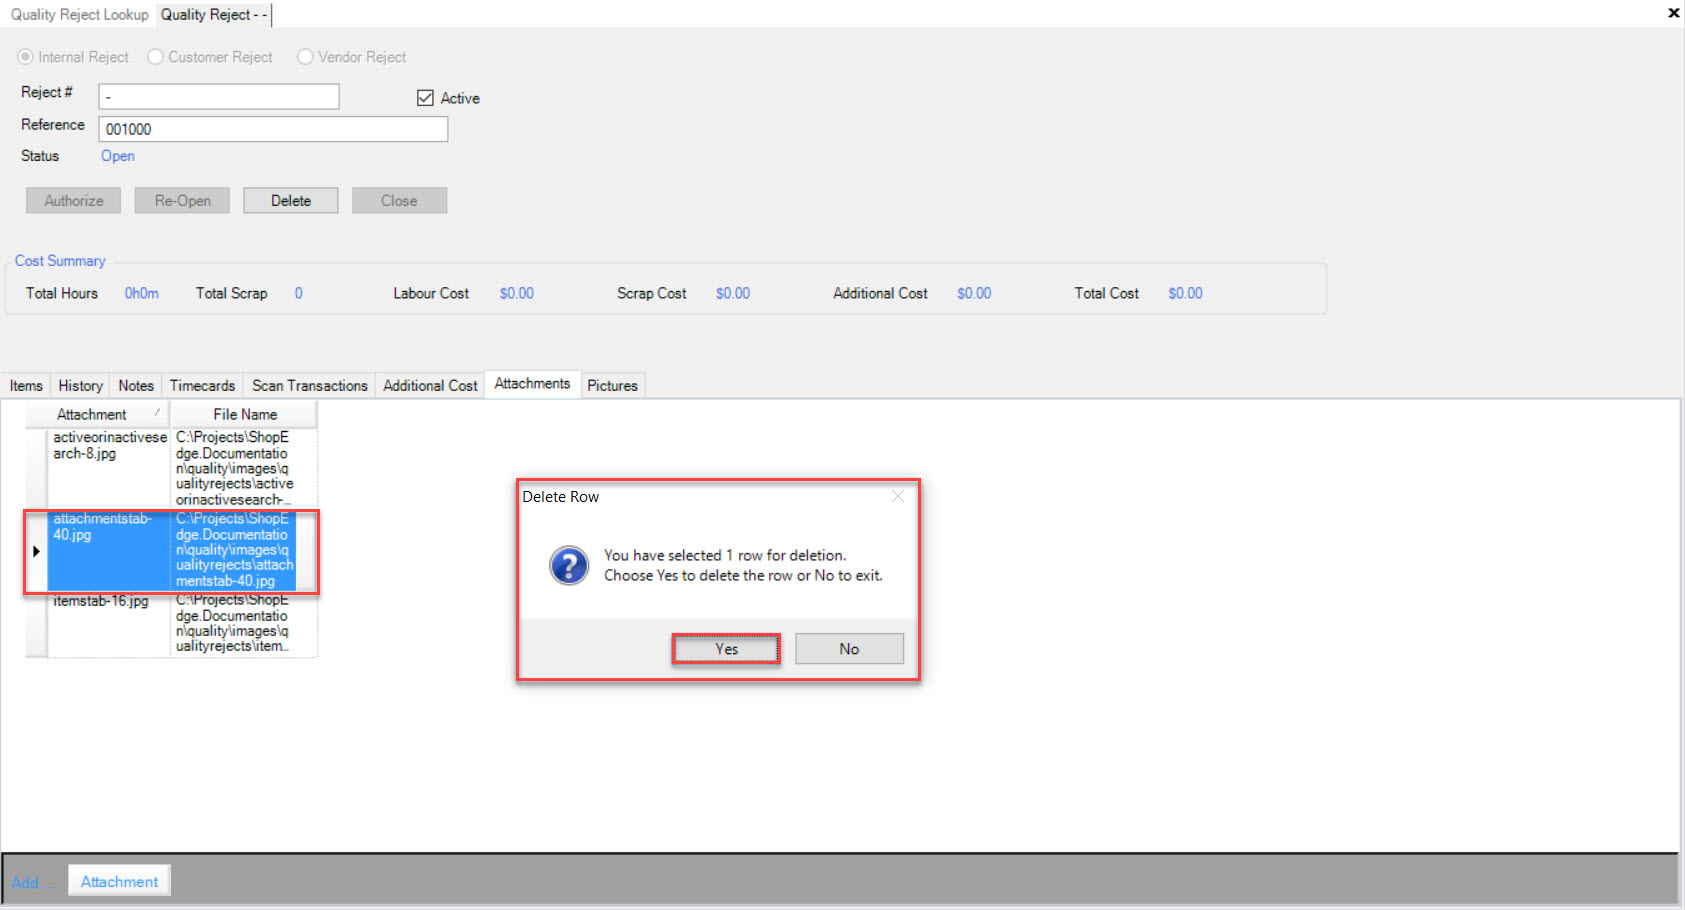
Task: Select the Vendor Reject radio button
Action: pyautogui.click(x=305, y=57)
